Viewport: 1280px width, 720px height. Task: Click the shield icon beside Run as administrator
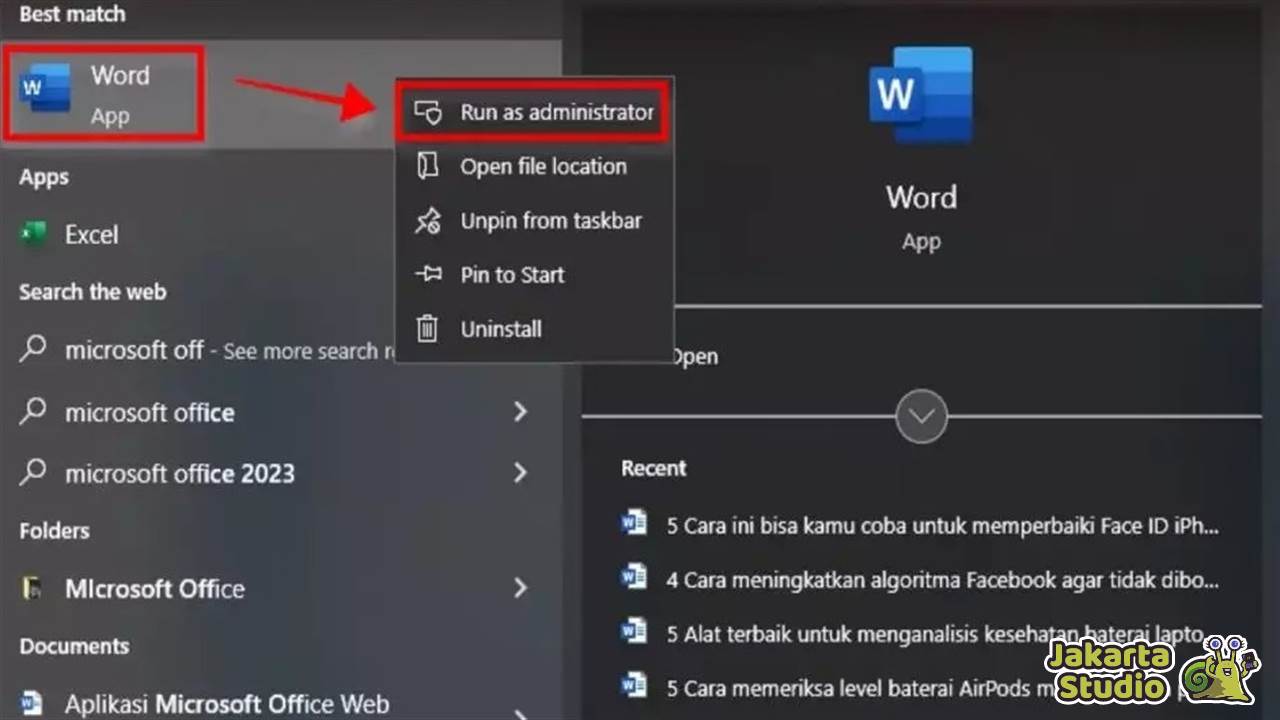(x=428, y=113)
